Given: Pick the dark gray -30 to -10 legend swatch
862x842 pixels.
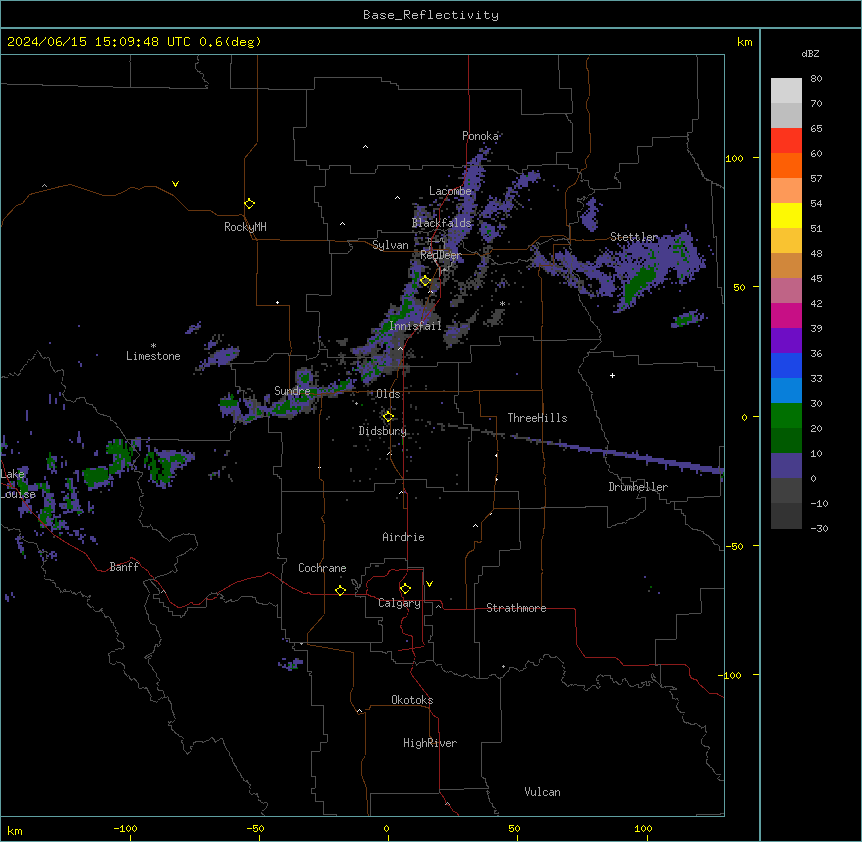Looking at the screenshot, I should (x=786, y=516).
